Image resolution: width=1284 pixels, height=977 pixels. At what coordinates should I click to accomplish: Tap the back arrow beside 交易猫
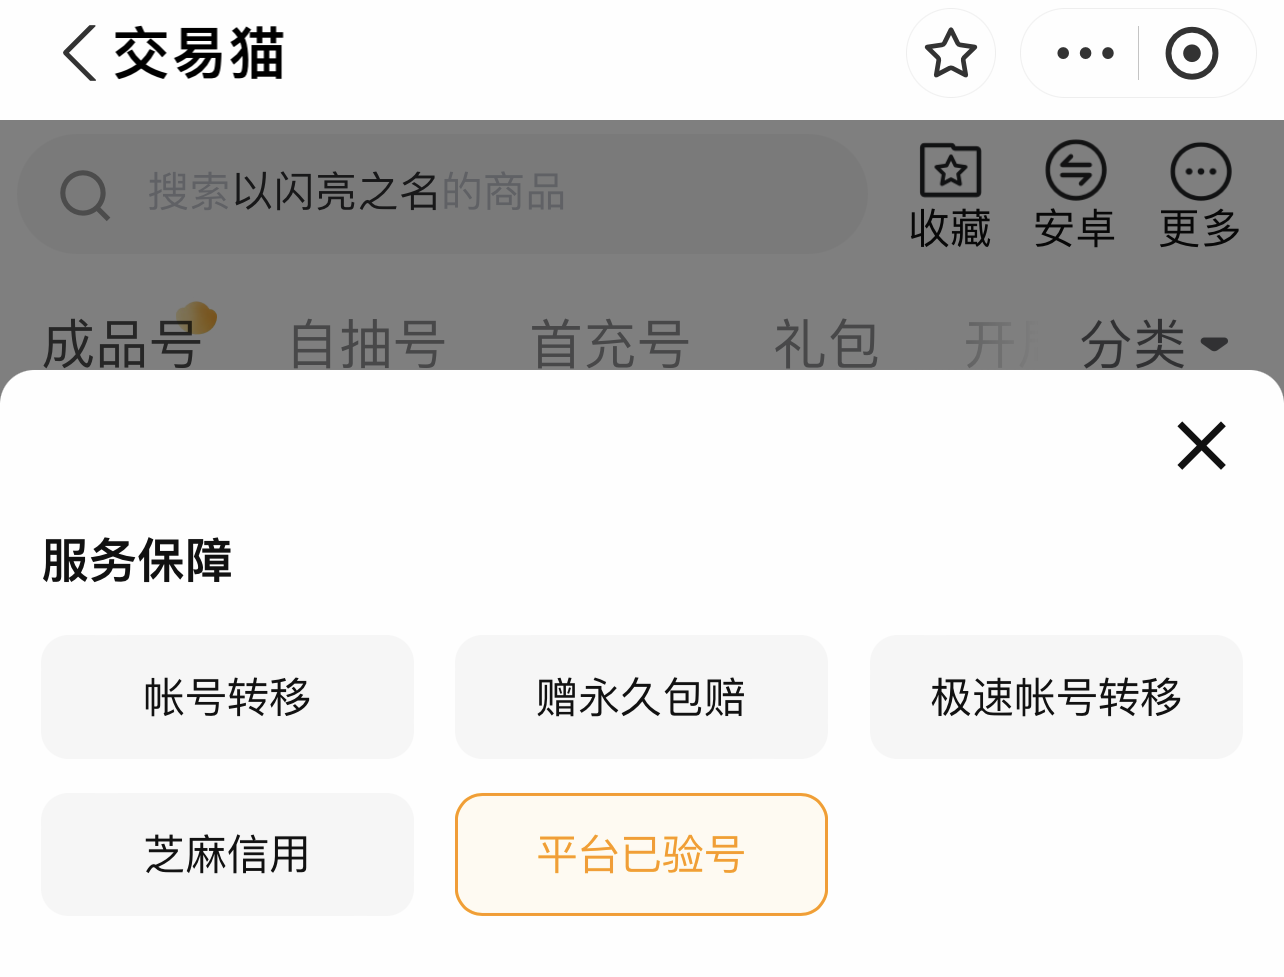click(x=80, y=53)
